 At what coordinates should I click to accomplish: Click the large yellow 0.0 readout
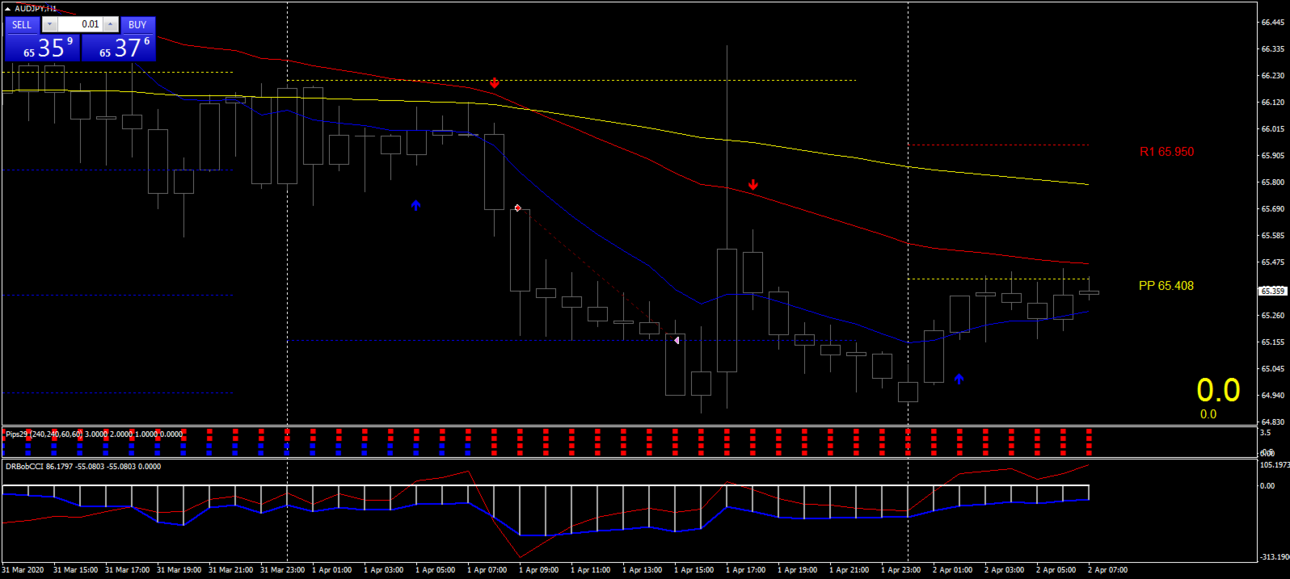[1219, 390]
